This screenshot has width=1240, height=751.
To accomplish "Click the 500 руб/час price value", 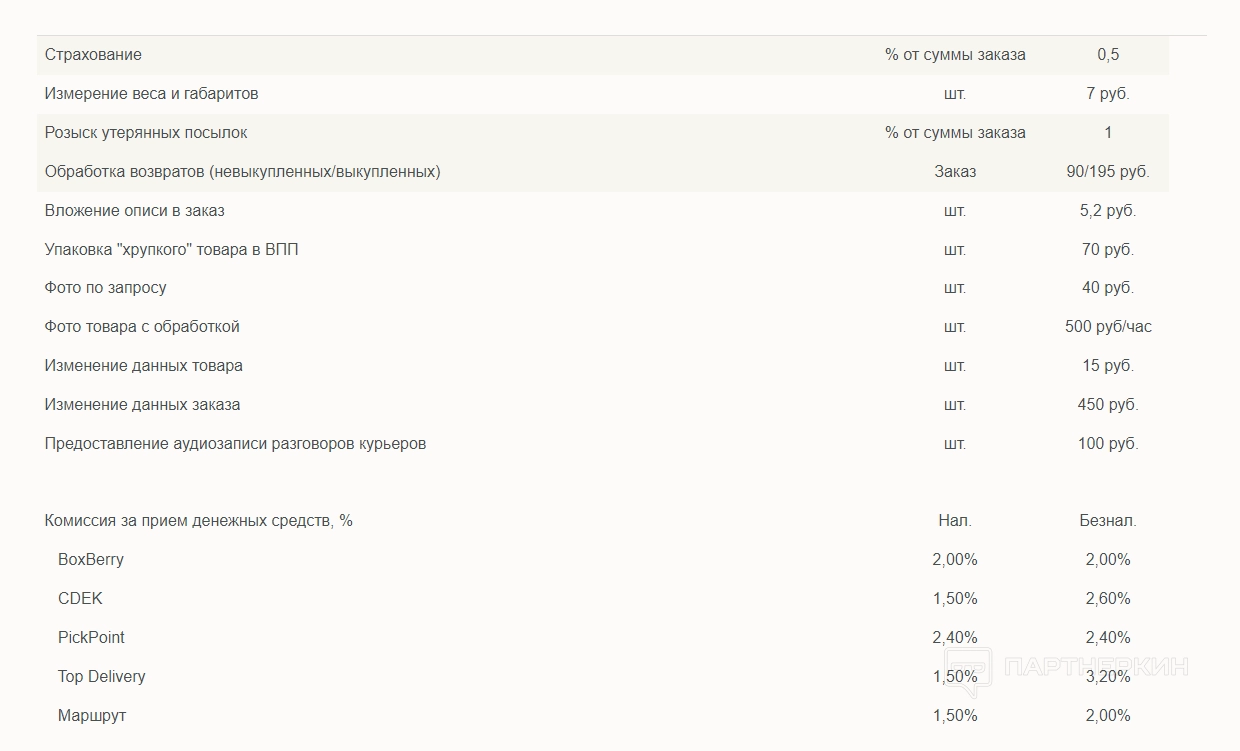I will click(x=1107, y=327).
